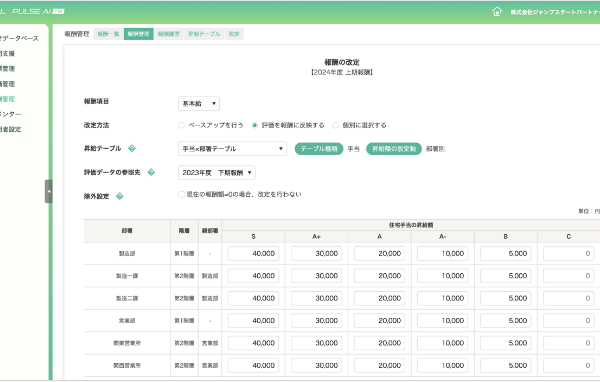
Task: Edit the C value for 製造部 row
Action: pyautogui.click(x=569, y=253)
